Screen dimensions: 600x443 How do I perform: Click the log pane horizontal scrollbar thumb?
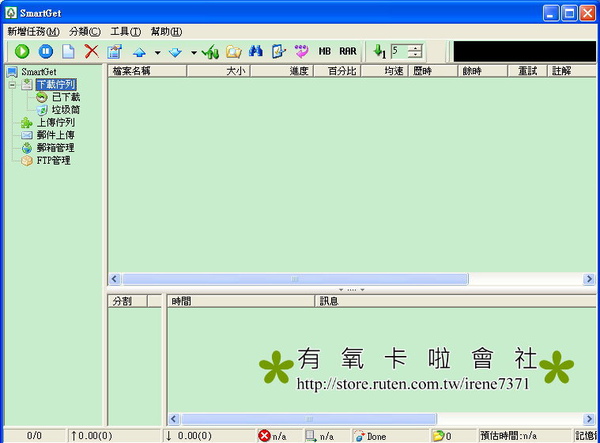pos(309,419)
